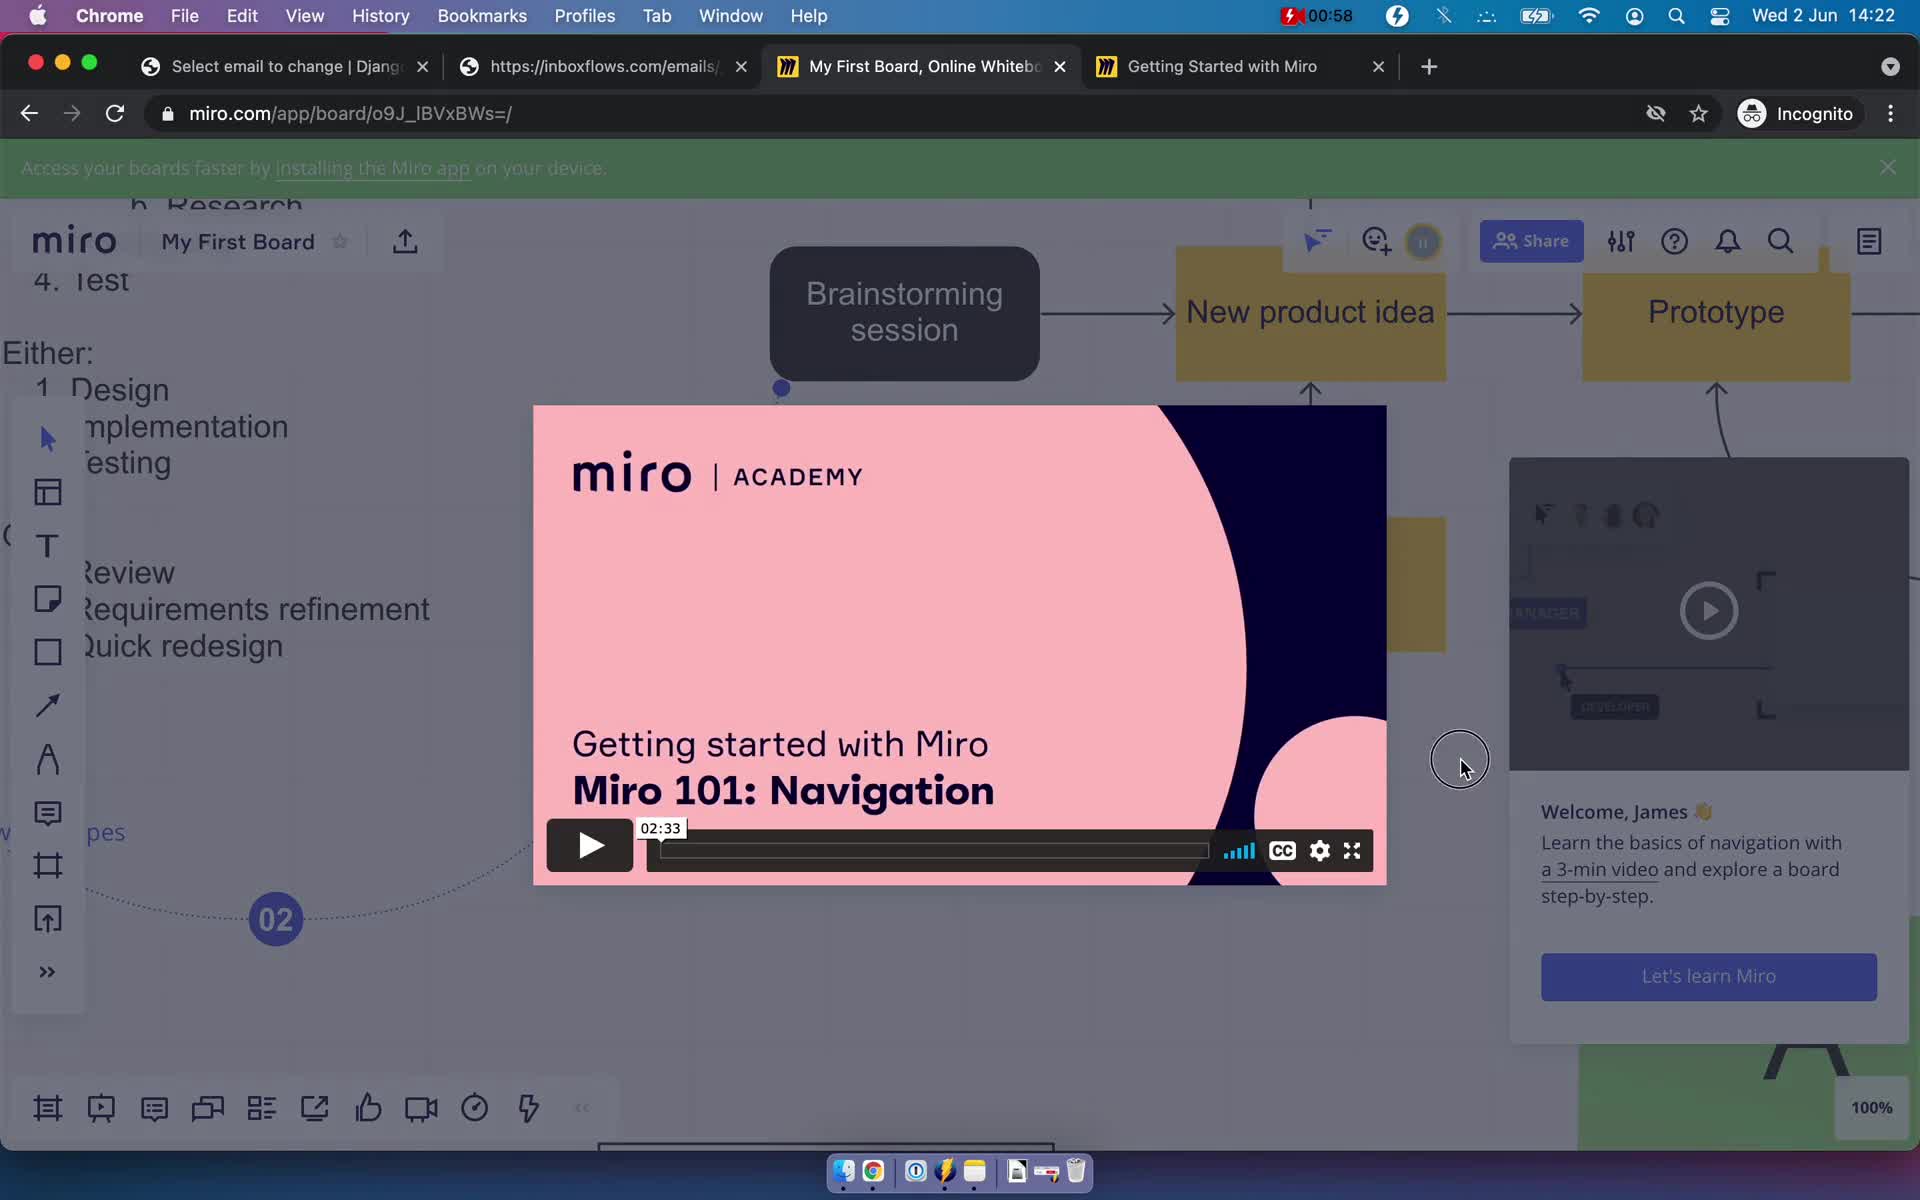1920x1200 pixels.
Task: Click the miro logo
Action: point(74,241)
